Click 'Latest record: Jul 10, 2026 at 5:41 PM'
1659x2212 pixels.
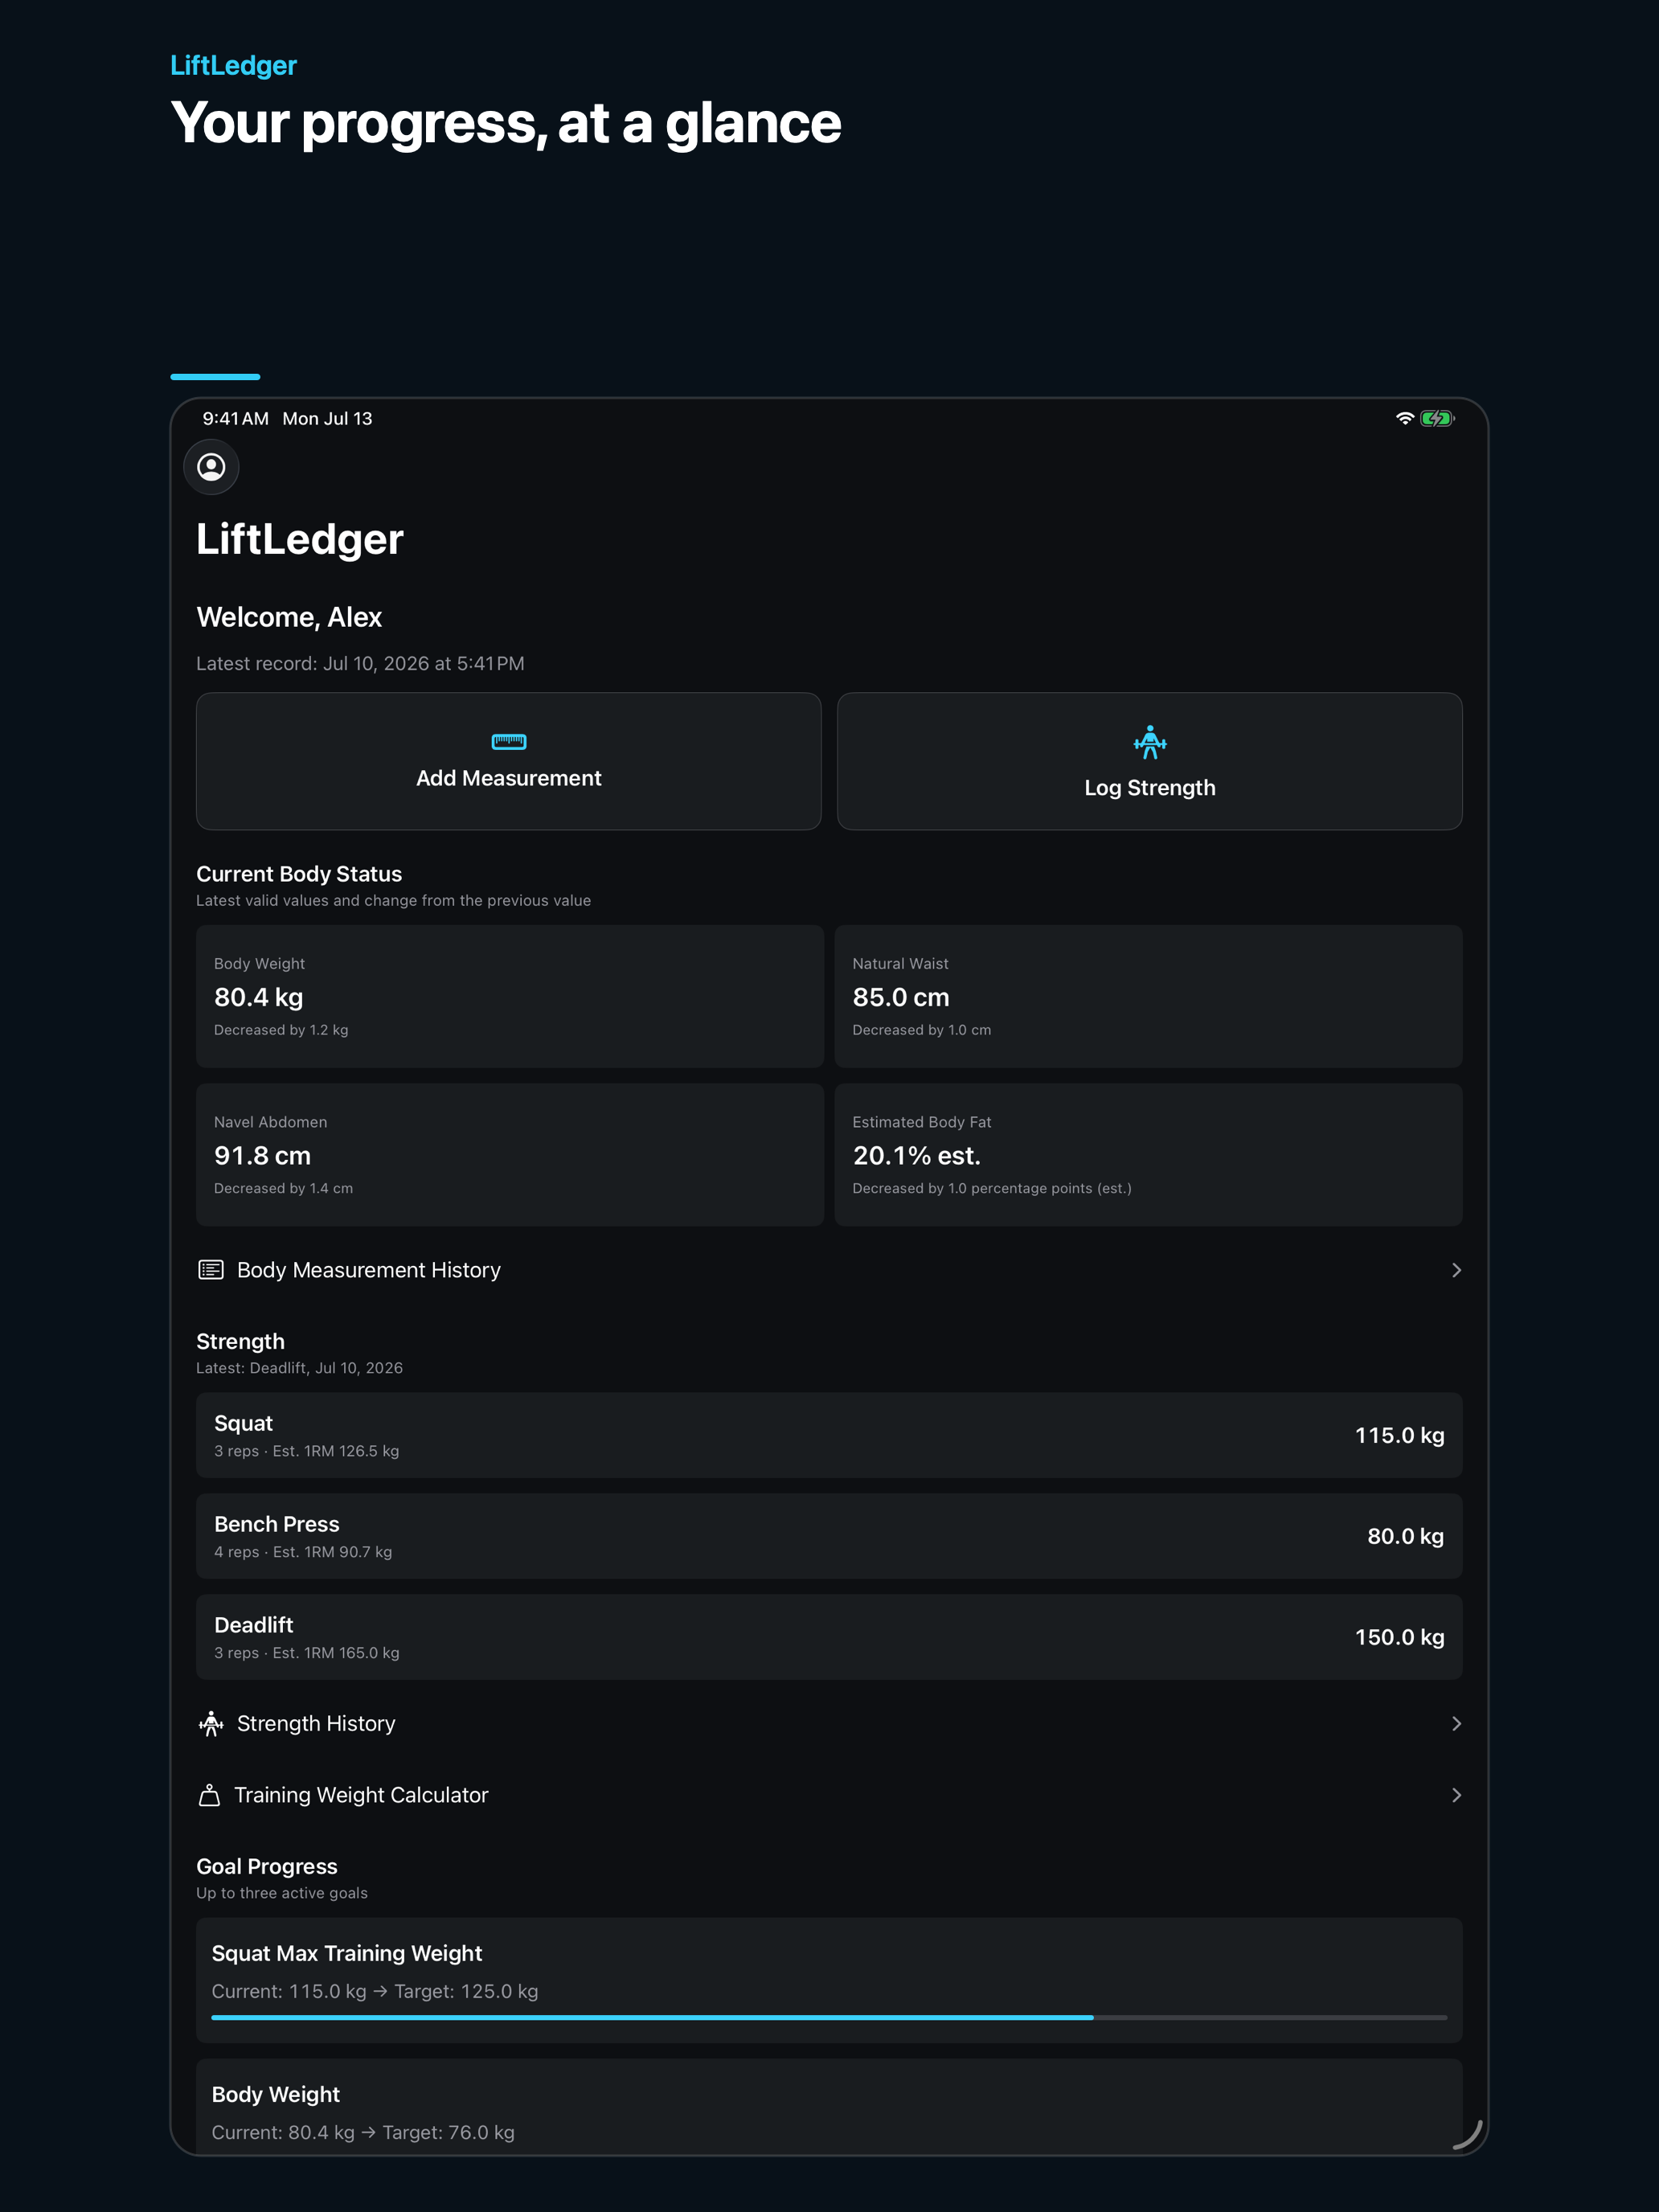pos(360,664)
